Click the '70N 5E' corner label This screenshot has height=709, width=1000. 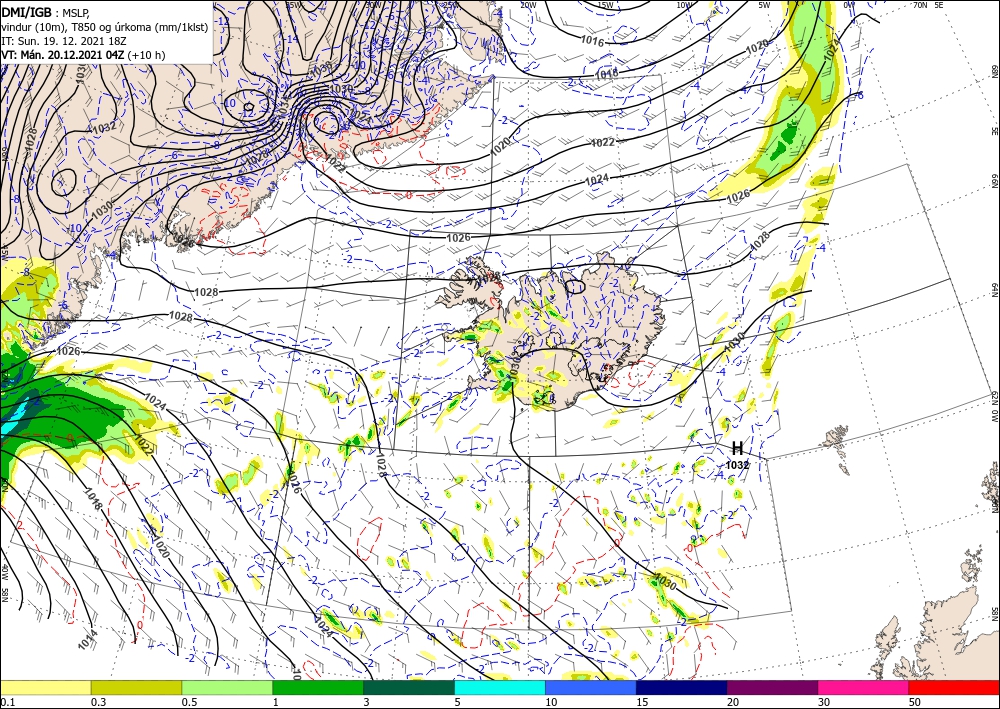pos(928,5)
